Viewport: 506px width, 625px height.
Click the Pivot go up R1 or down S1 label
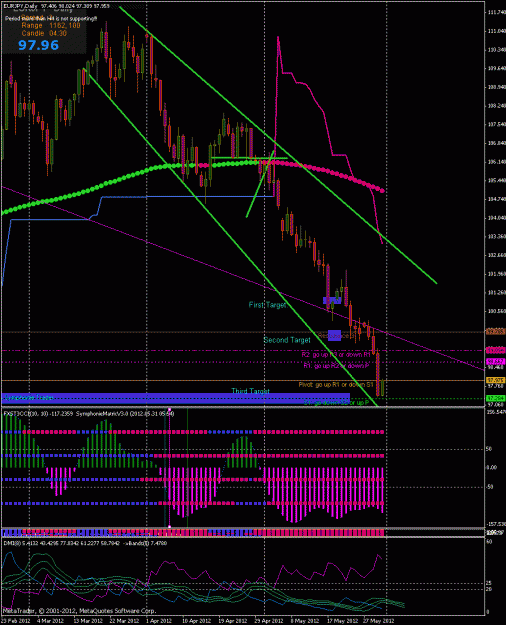tap(336, 385)
